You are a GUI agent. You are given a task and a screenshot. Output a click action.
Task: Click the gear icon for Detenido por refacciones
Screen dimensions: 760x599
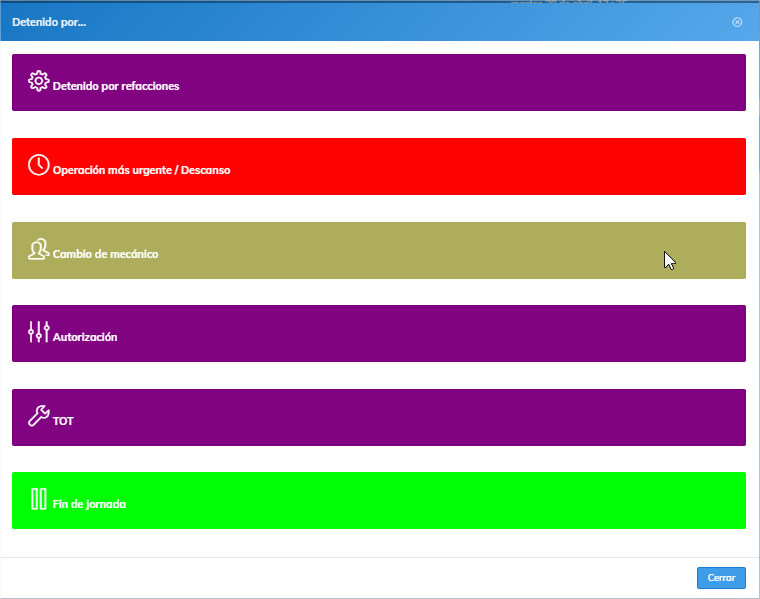tap(38, 81)
